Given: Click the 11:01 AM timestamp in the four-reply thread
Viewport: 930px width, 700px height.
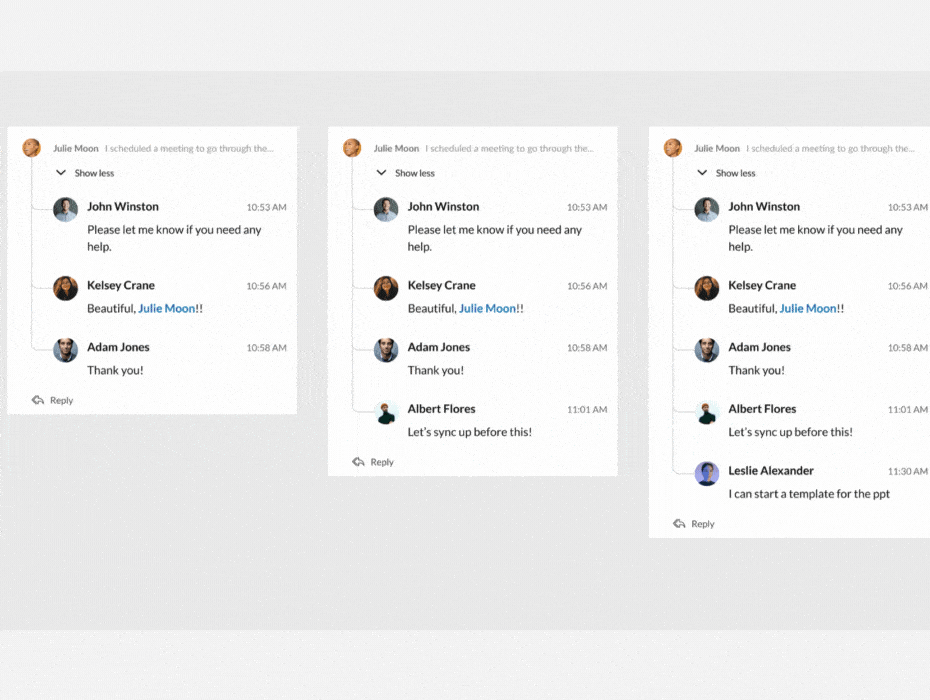Looking at the screenshot, I should 586,410.
